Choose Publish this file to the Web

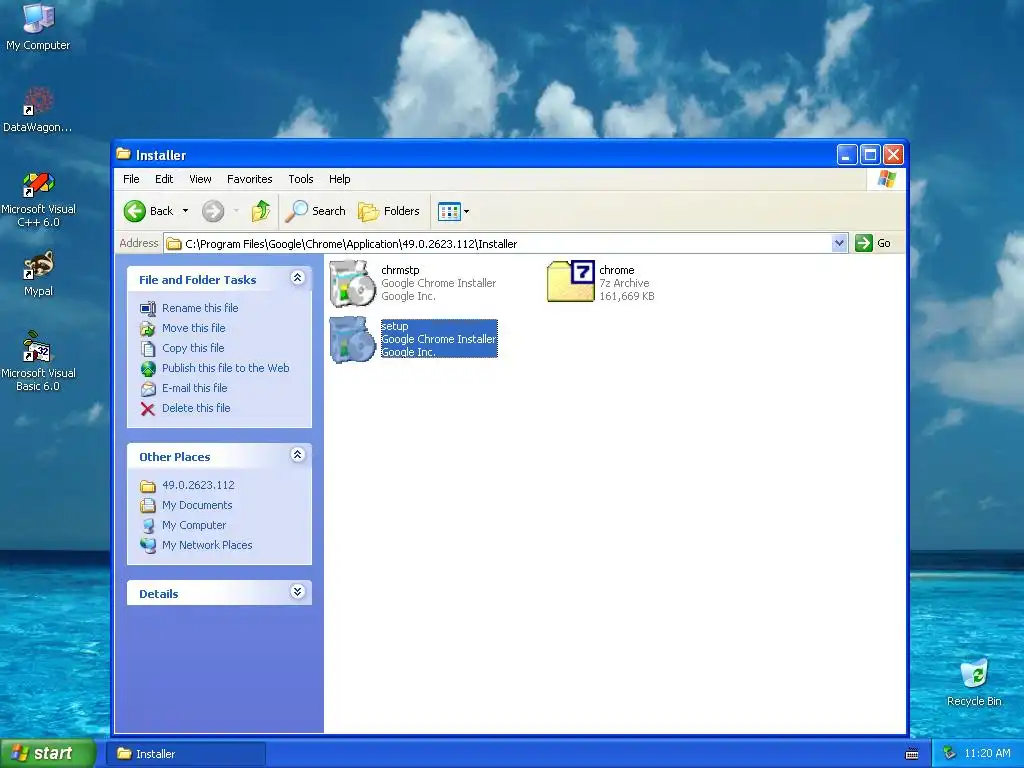(x=225, y=368)
